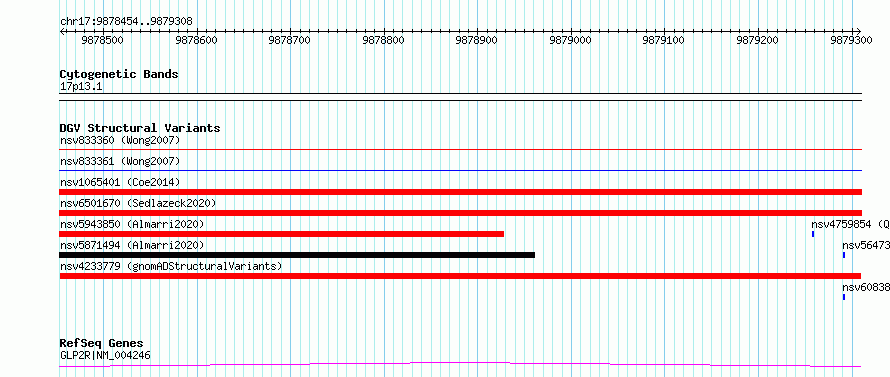Select the red bar under nsv5943850
Screen dimensions: 890x377
point(282,234)
